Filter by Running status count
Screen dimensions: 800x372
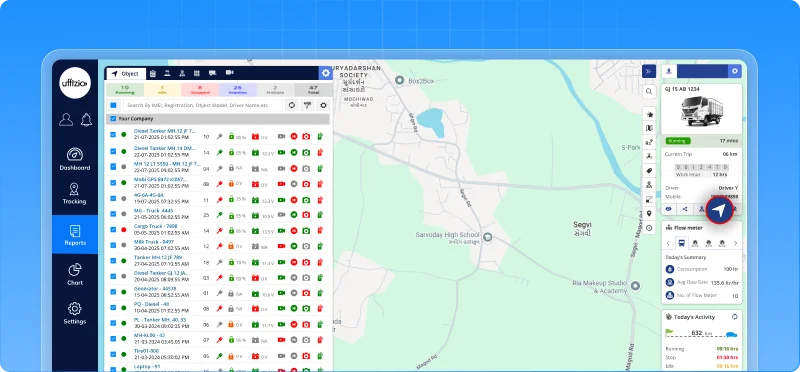point(124,90)
